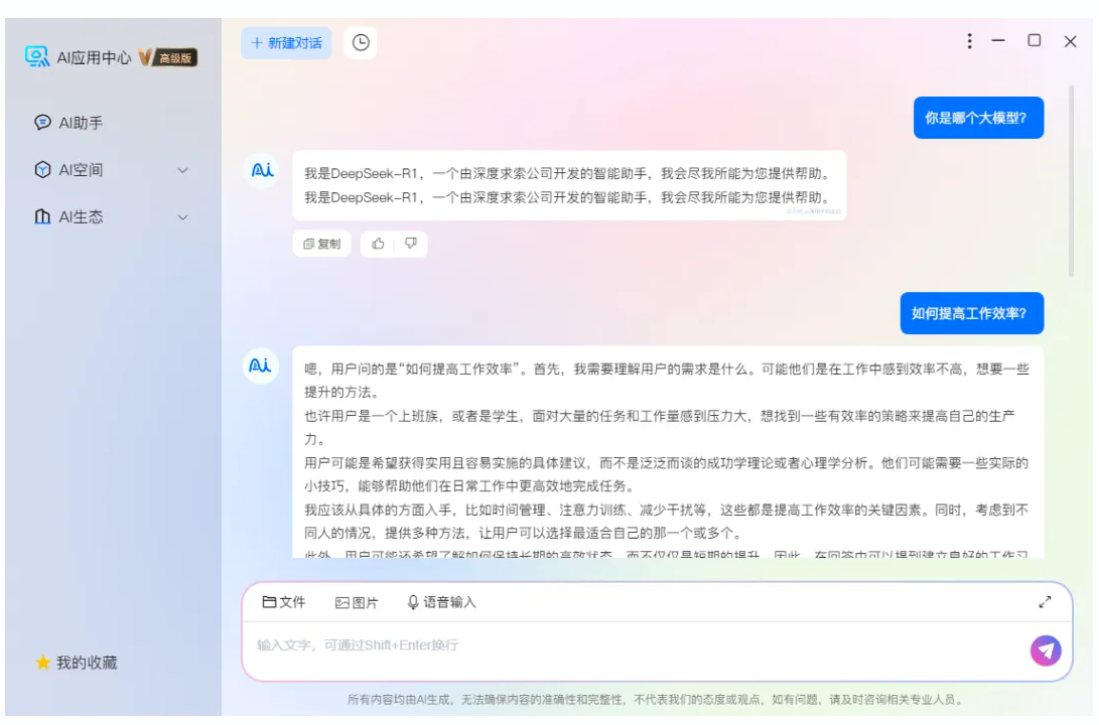The image size is (1099, 725).
Task: Click the 高级版 premium badge
Action: coord(168,57)
